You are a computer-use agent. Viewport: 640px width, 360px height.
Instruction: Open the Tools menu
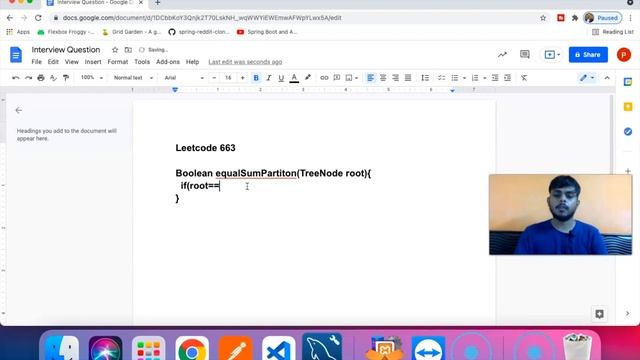pos(142,62)
